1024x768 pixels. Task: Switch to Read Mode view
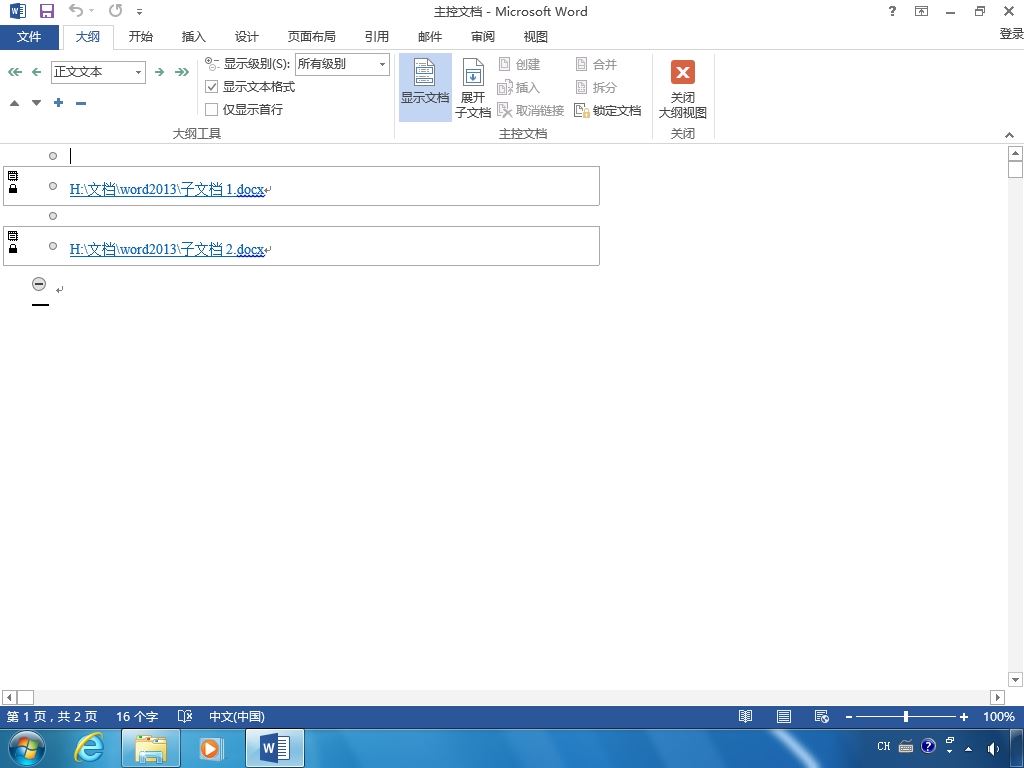coord(745,716)
